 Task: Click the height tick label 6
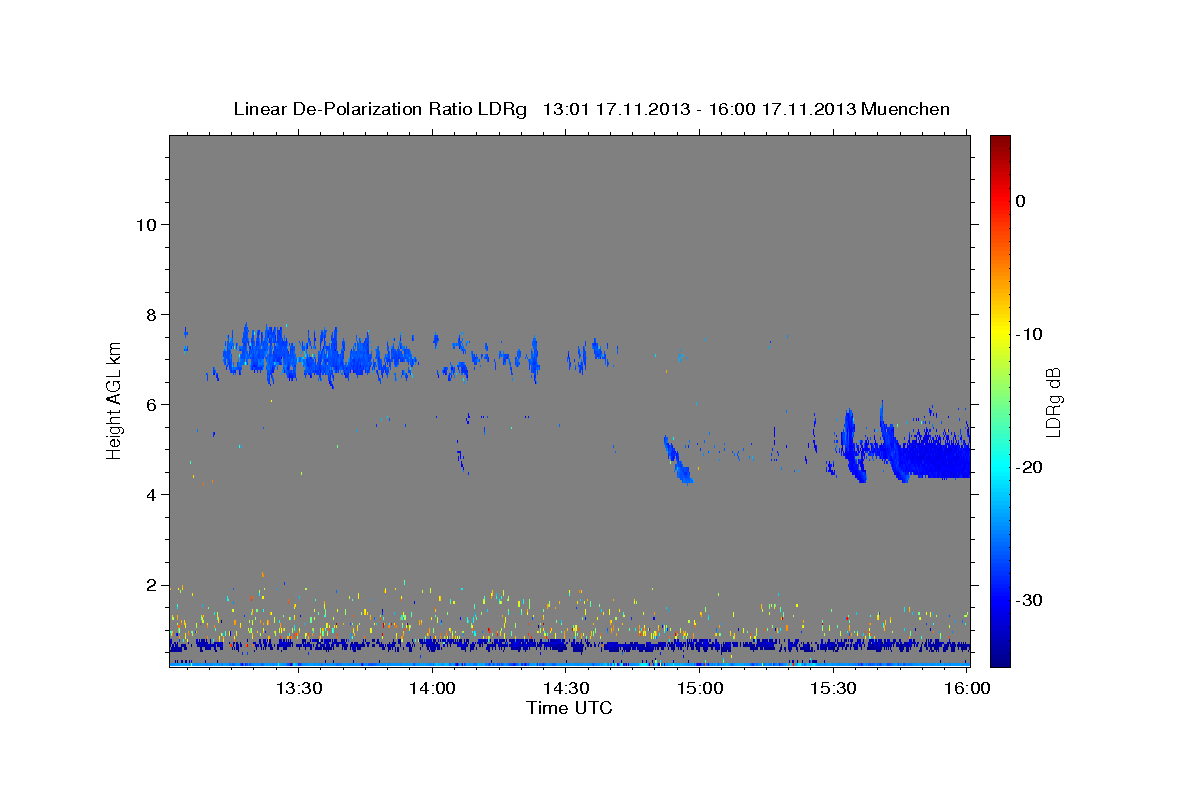pyautogui.click(x=152, y=404)
